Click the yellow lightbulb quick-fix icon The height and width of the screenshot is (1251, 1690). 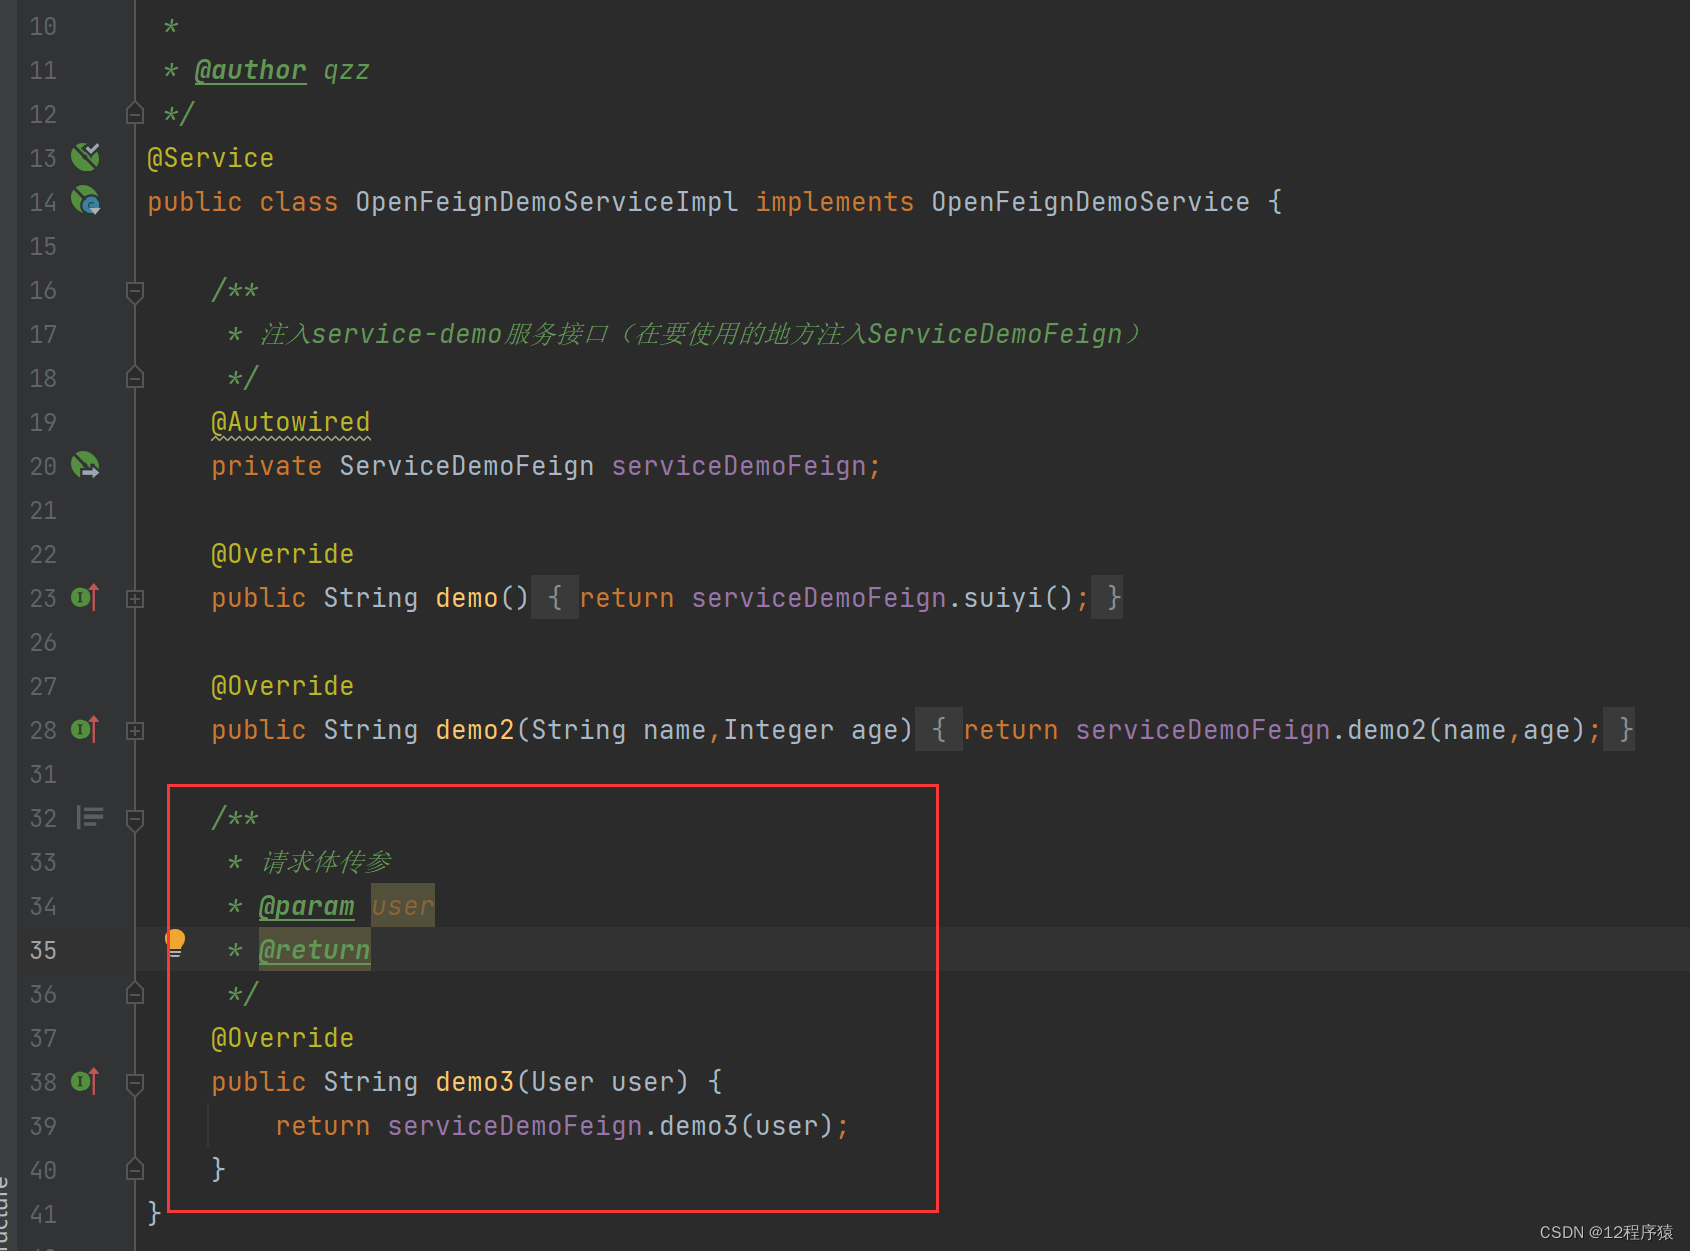(x=175, y=942)
